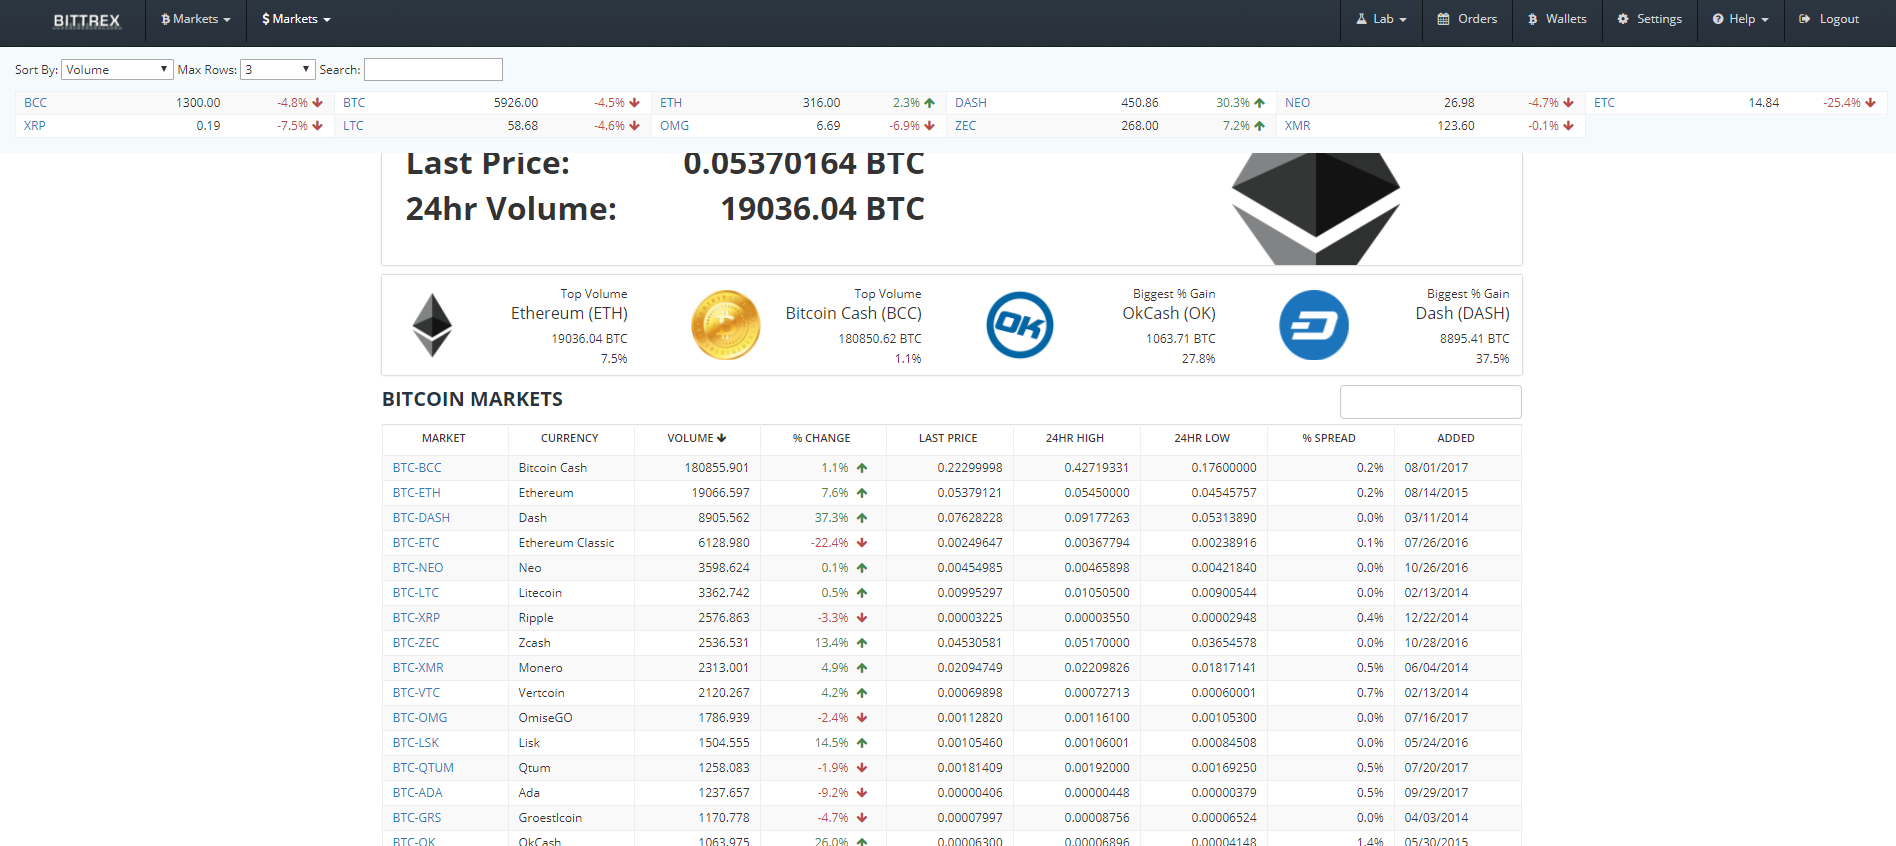Click XRP ticker link in top bar
1896x846 pixels.
[35, 126]
